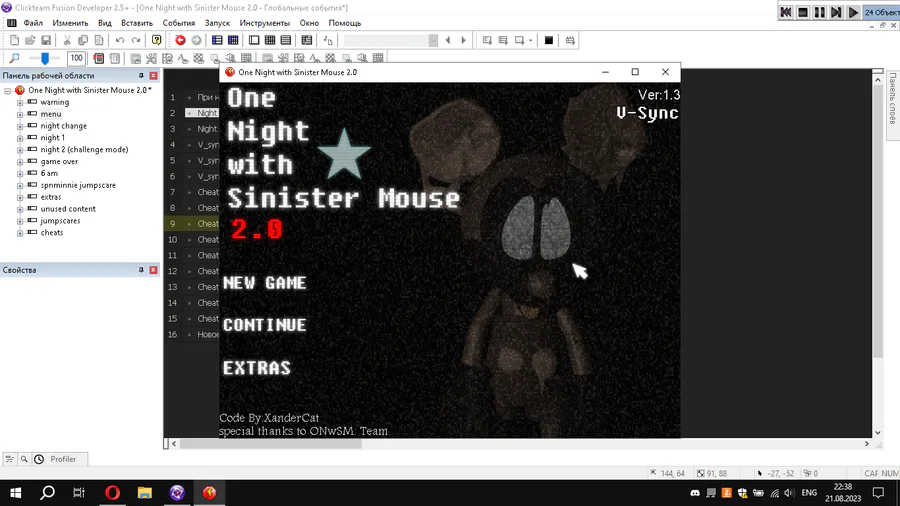900x506 pixels.
Task: Click the black Stop square toolbar icon
Action: tap(549, 40)
